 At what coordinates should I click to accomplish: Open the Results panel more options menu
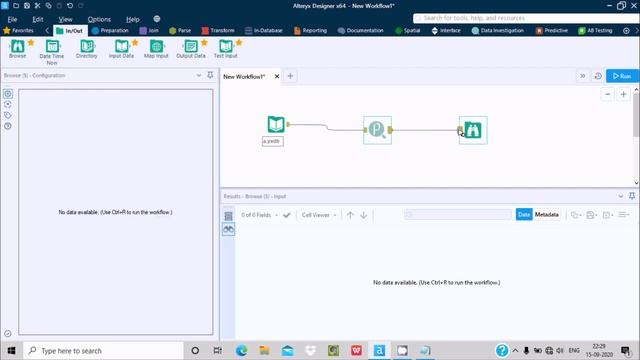(x=624, y=215)
